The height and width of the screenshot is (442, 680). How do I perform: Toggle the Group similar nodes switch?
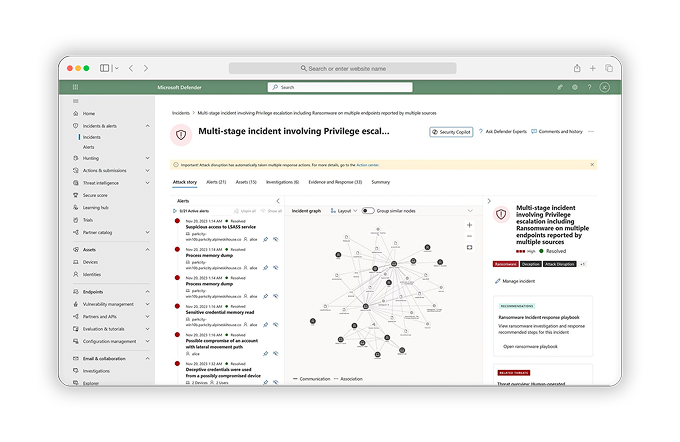pyautogui.click(x=368, y=211)
